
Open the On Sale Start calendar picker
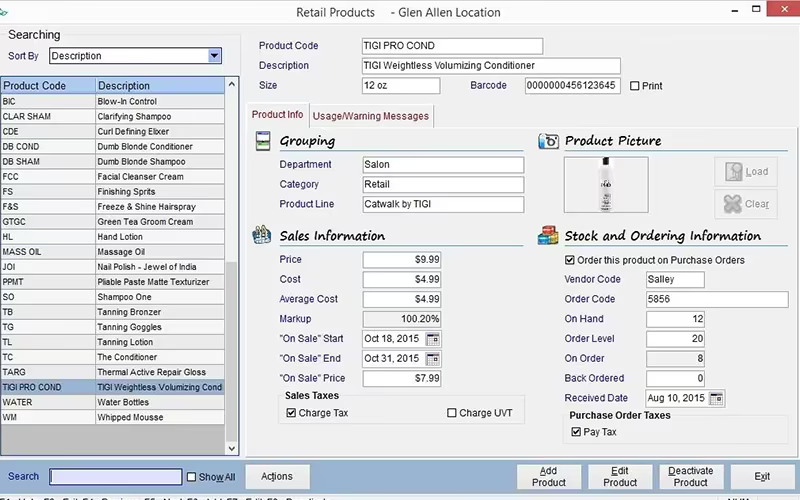coord(433,339)
